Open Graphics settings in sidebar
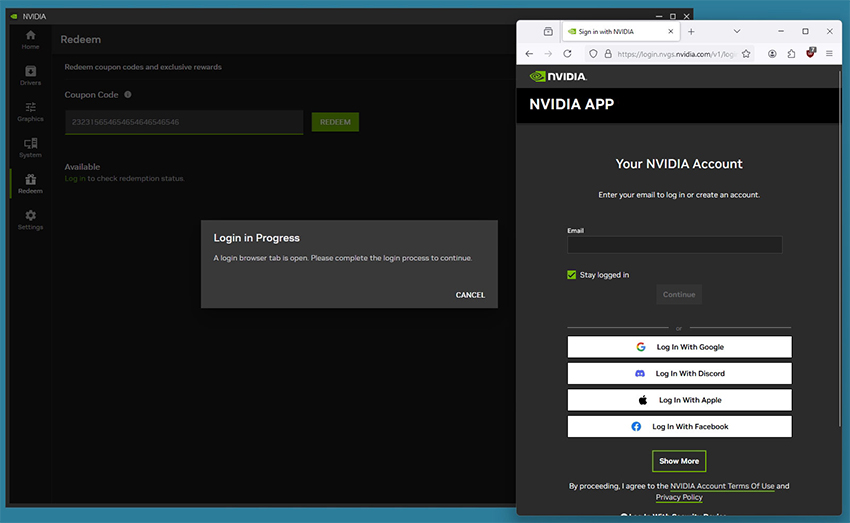This screenshot has width=850, height=523. [30, 112]
